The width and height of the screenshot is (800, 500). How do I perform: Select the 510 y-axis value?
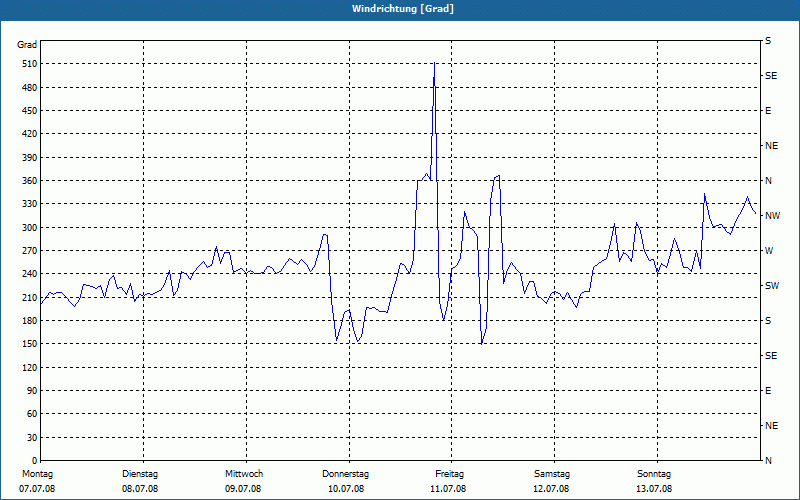(x=30, y=64)
